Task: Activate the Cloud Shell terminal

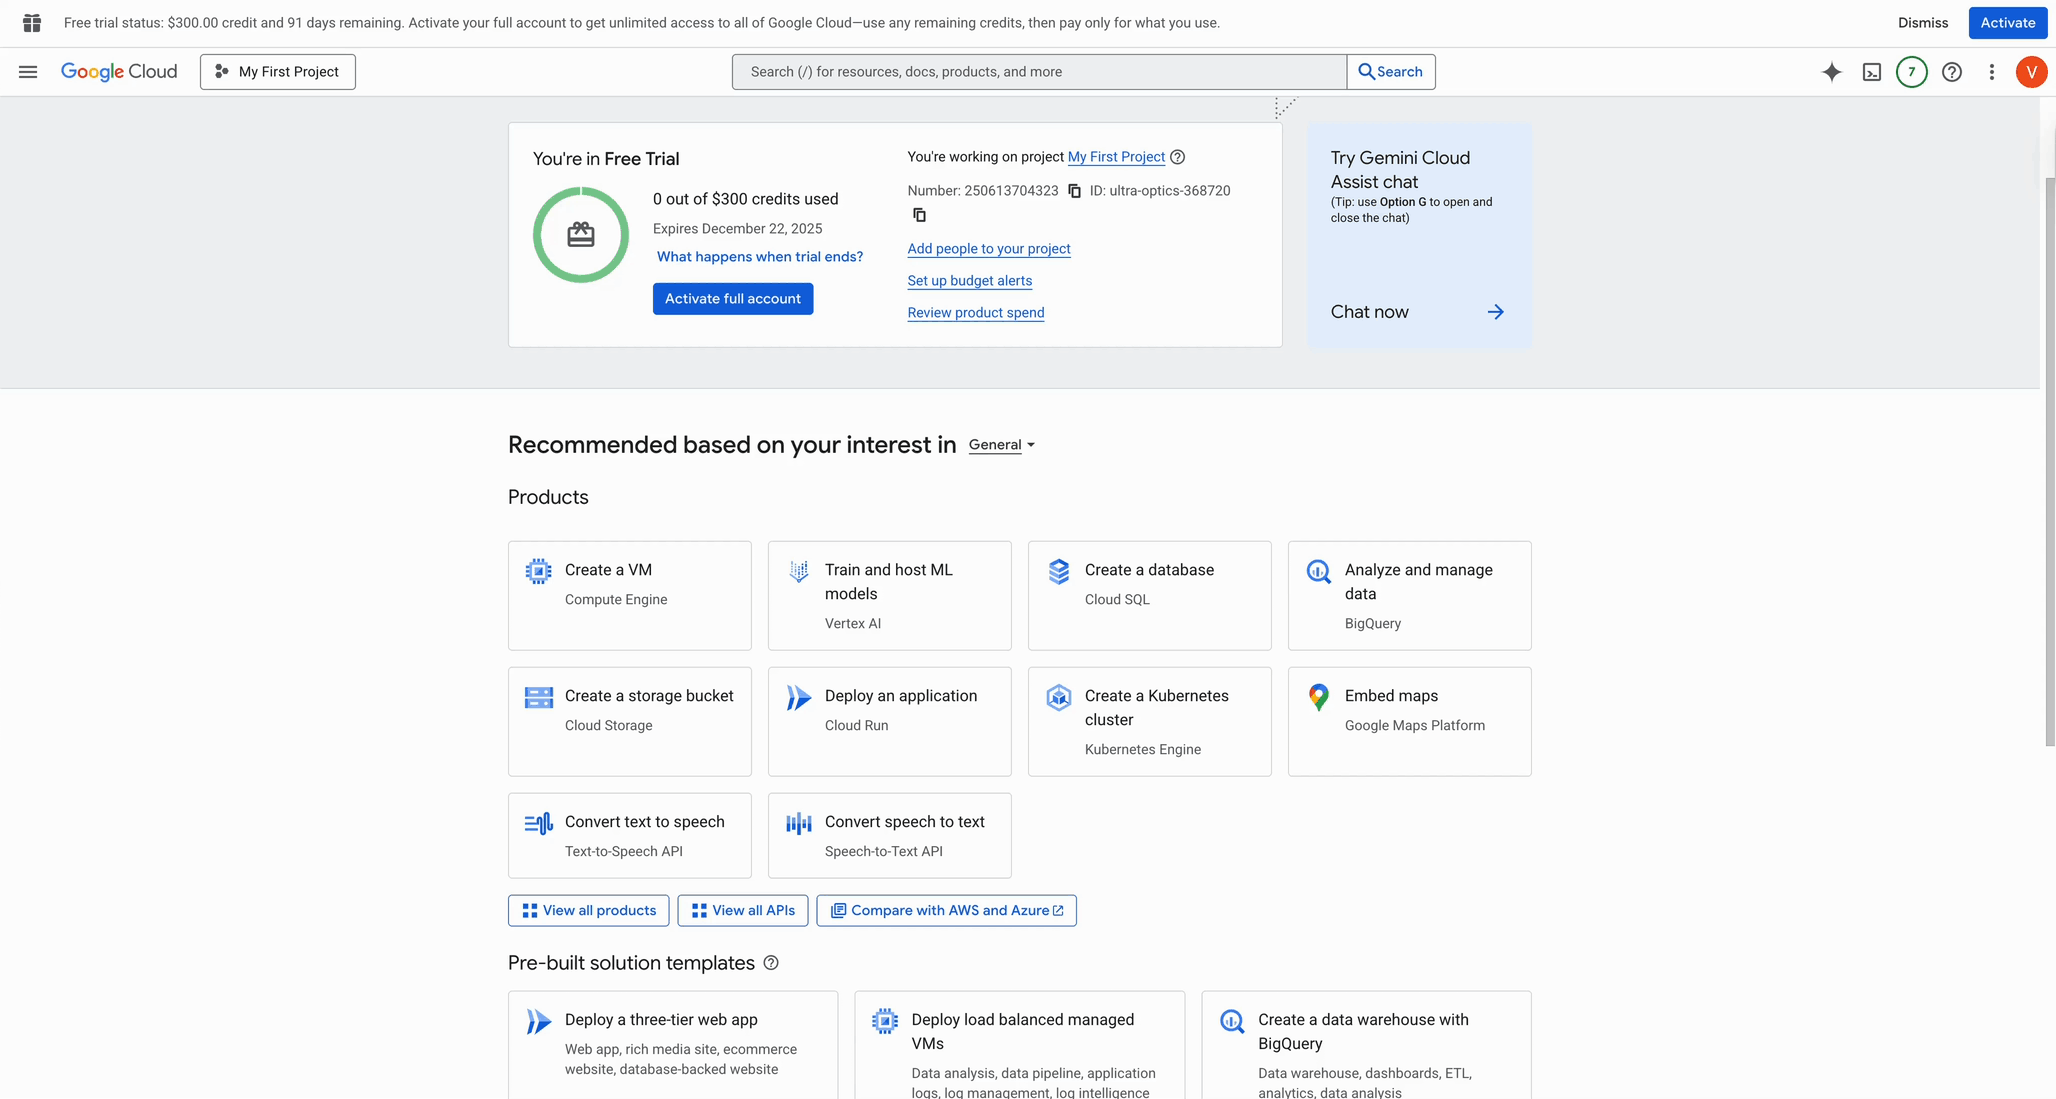Action: 1872,71
